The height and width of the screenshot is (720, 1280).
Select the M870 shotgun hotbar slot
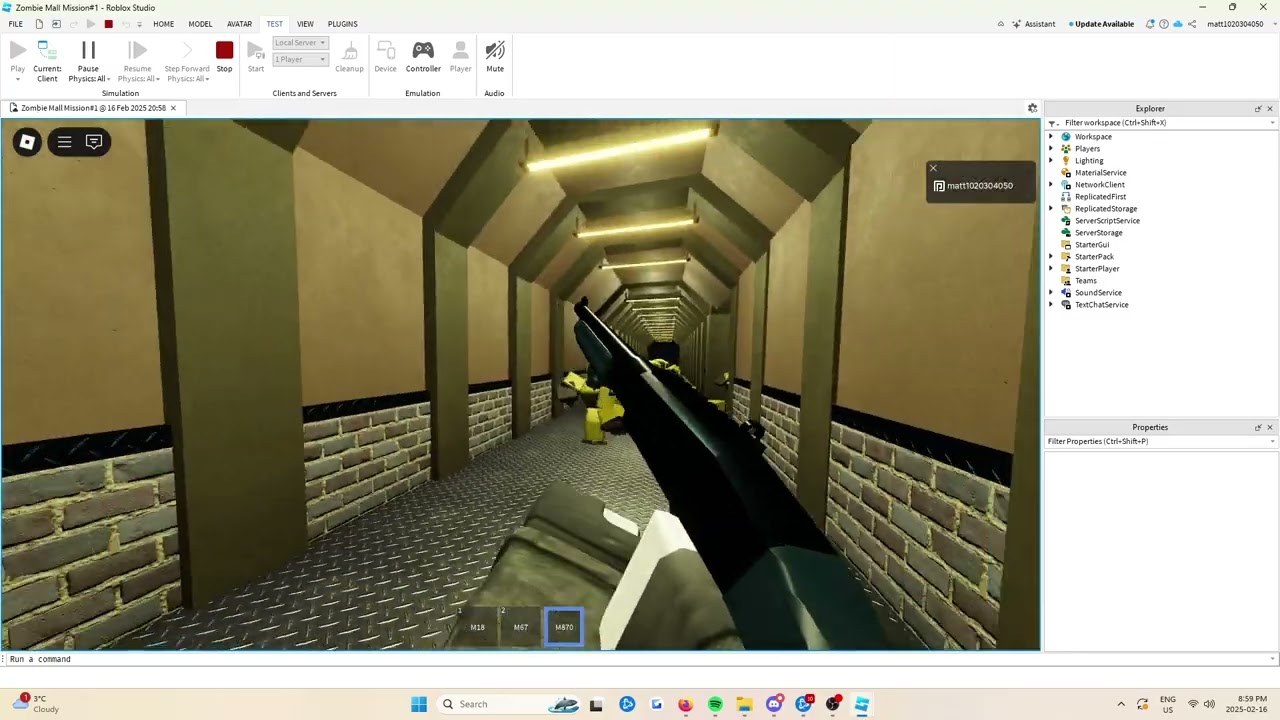(564, 627)
